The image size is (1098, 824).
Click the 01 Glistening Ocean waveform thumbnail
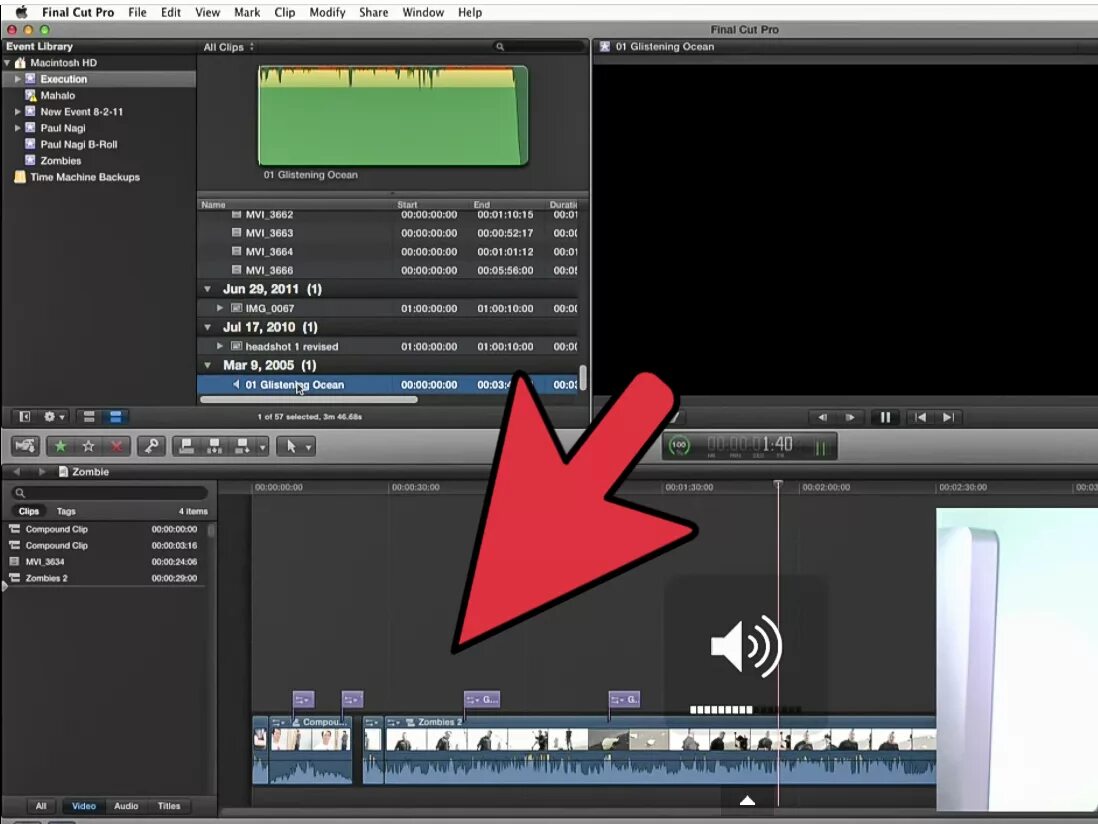tap(393, 116)
